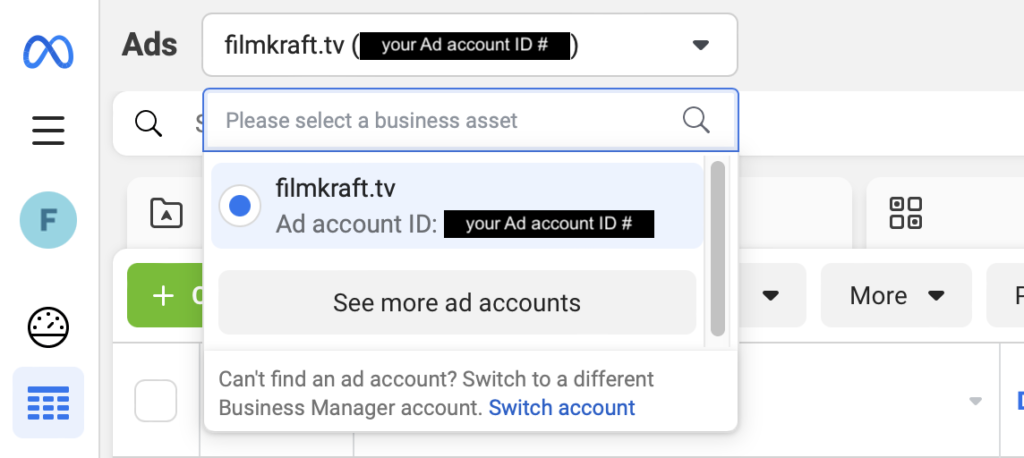Focus the 'Please select a business asset' field
The height and width of the screenshot is (458, 1024).
click(x=450, y=121)
